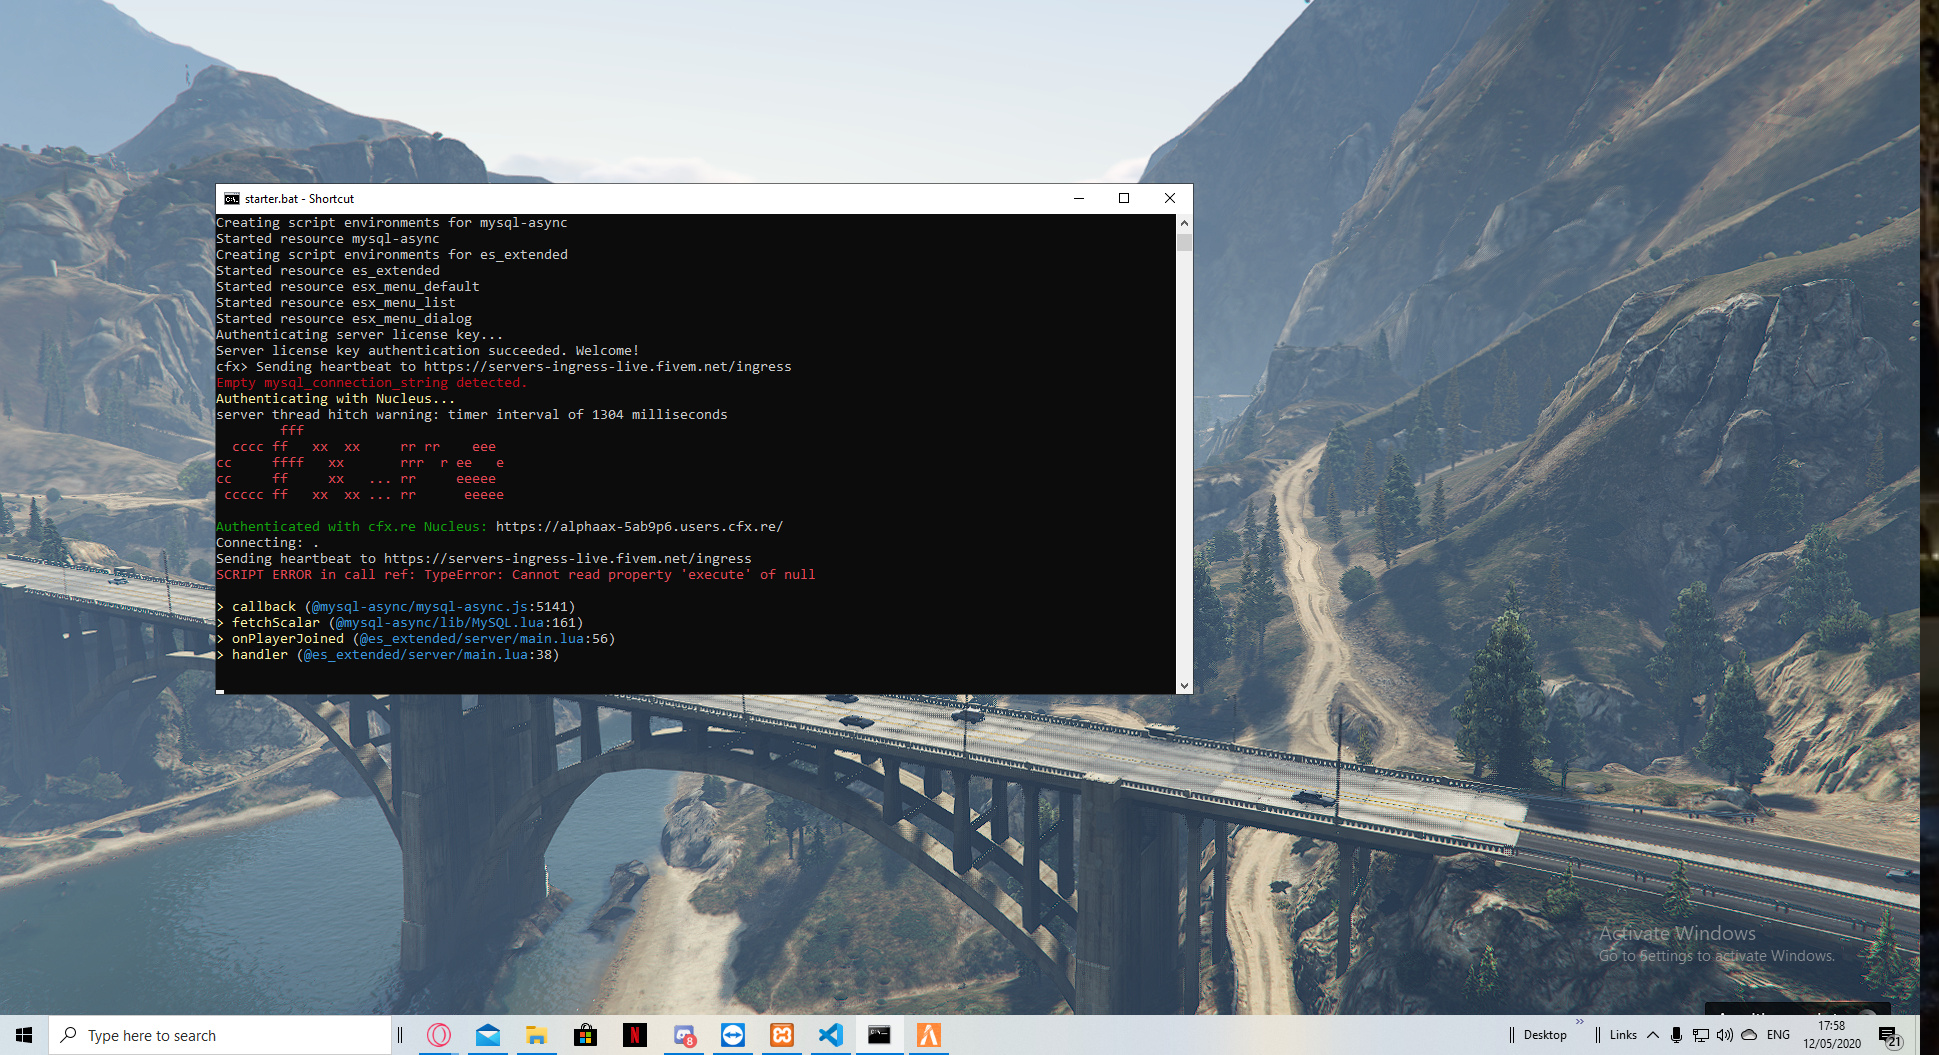Image resolution: width=1939 pixels, height=1055 pixels.
Task: Click the fetchScalar MySQL.lua:161 line
Action: [x=400, y=623]
